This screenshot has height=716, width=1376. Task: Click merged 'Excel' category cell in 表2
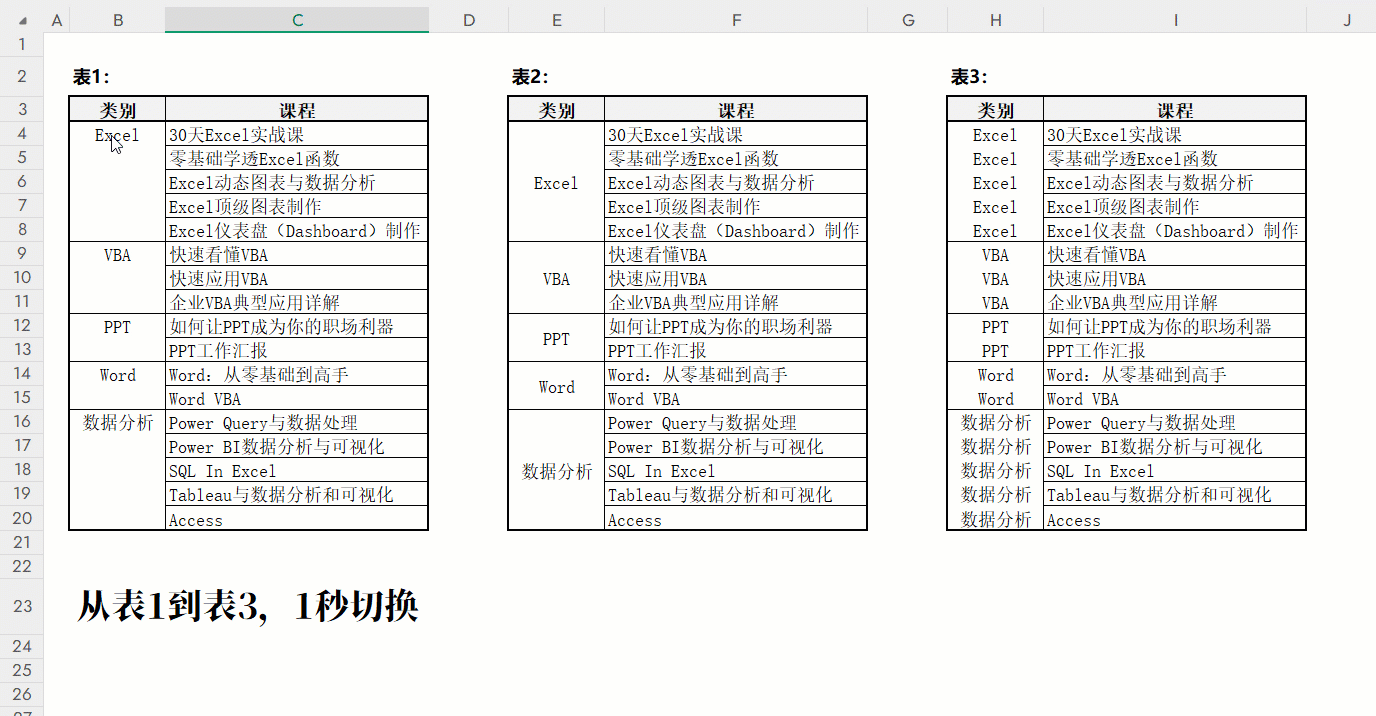pyautogui.click(x=556, y=182)
